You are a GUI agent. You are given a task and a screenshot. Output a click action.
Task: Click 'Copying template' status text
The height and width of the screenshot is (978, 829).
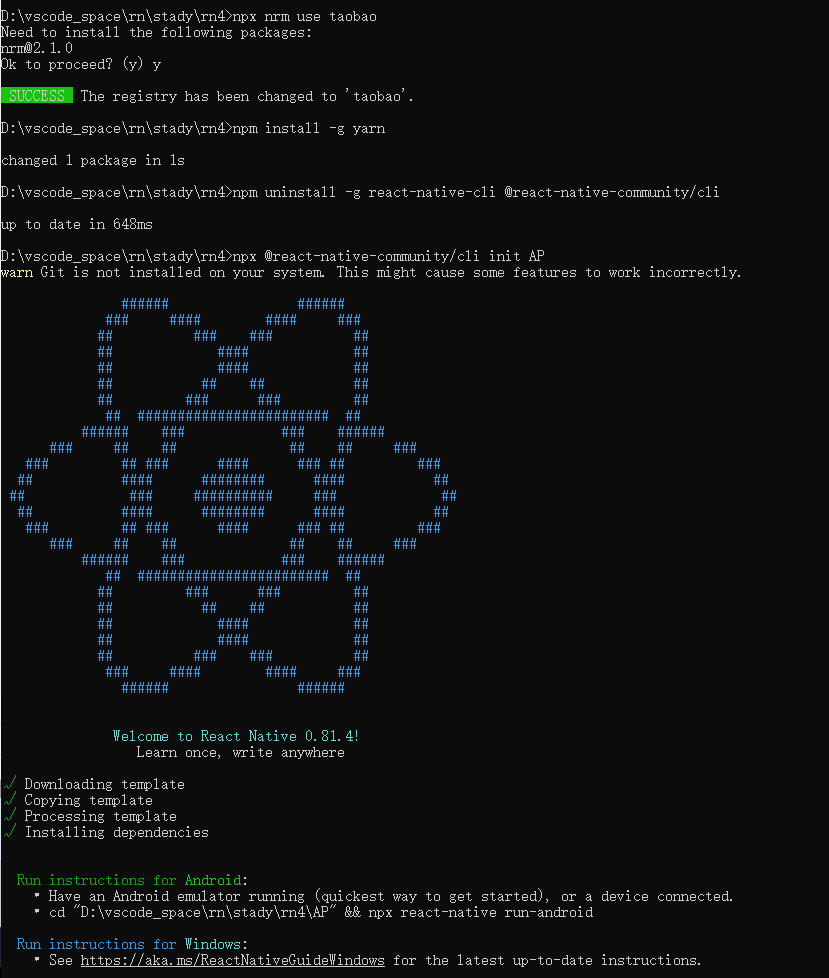(x=88, y=800)
